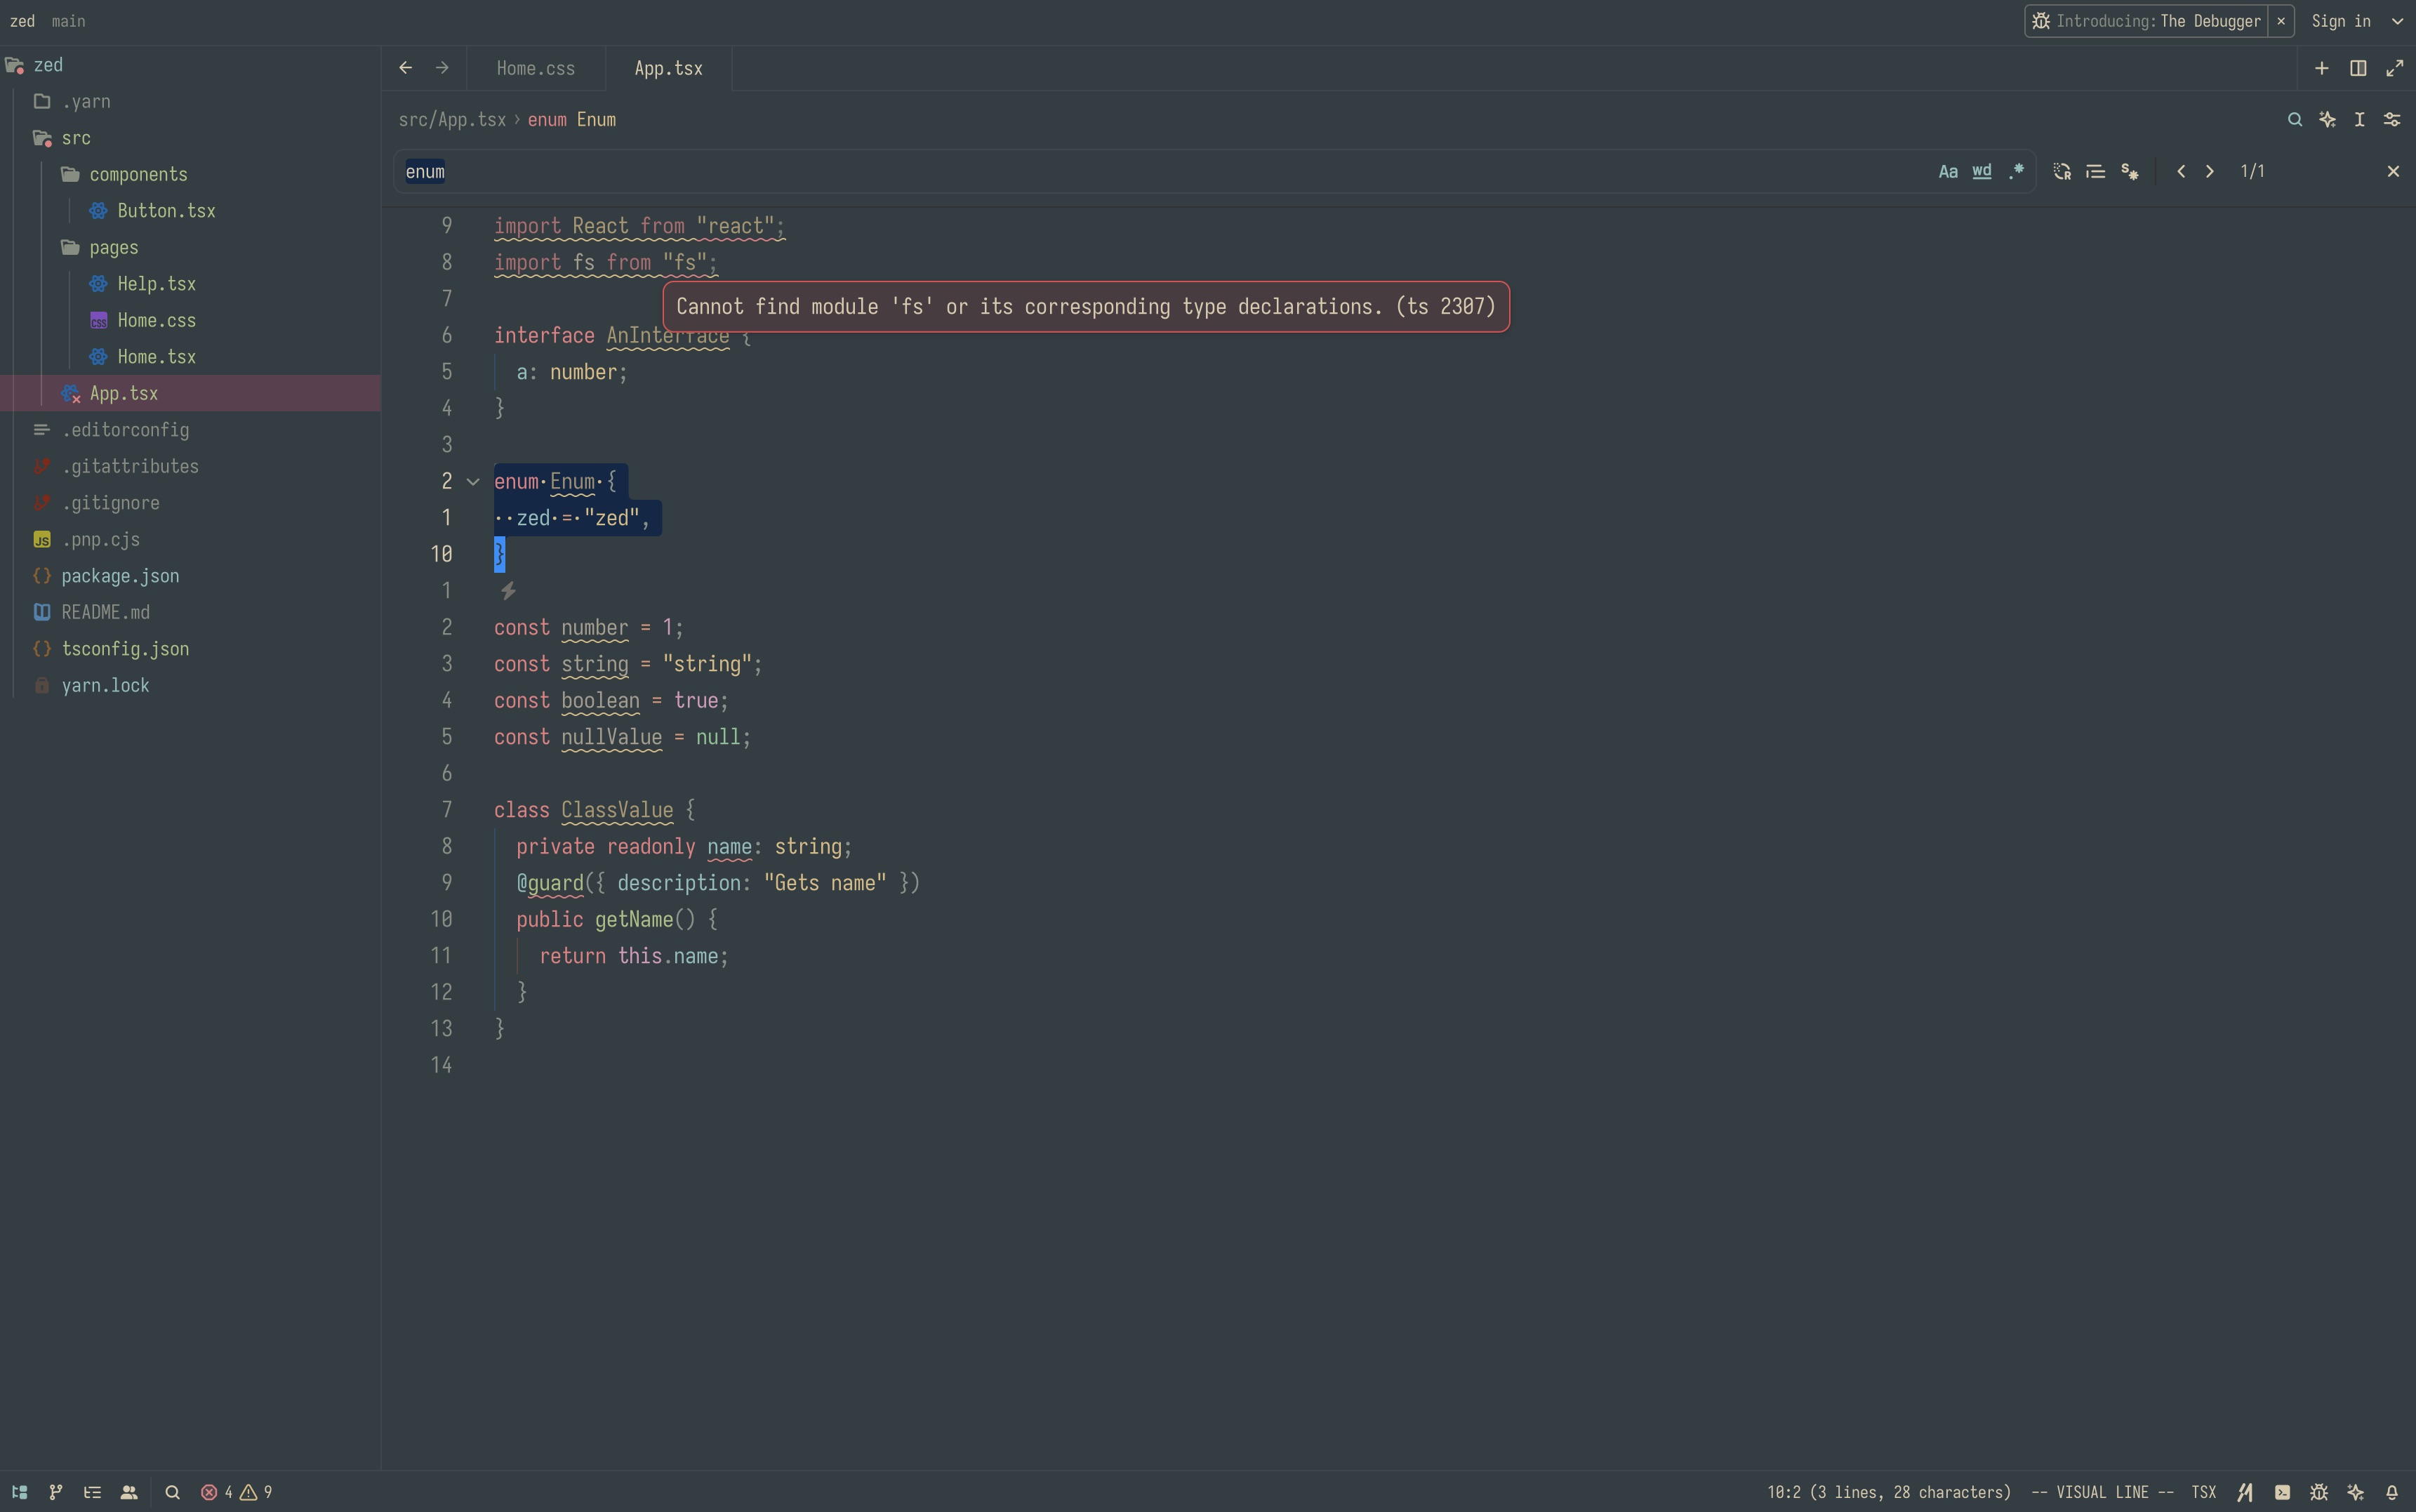Viewport: 2416px width, 1512px height.
Task: Collapse the enum Enum code fold chevron
Action: point(473,482)
